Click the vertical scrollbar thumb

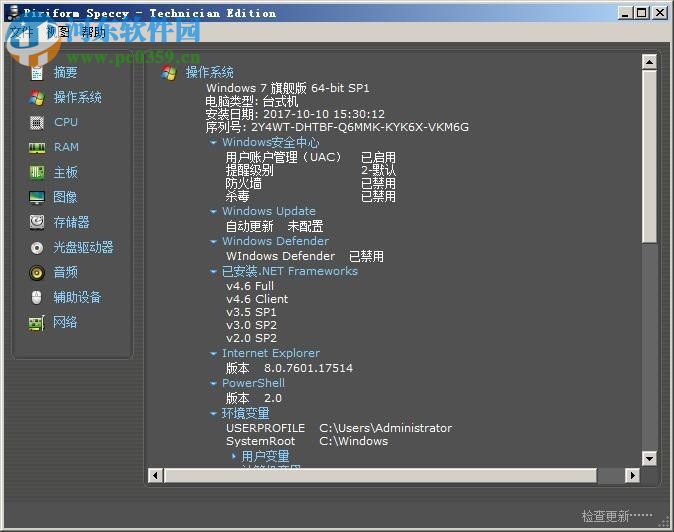(x=649, y=157)
